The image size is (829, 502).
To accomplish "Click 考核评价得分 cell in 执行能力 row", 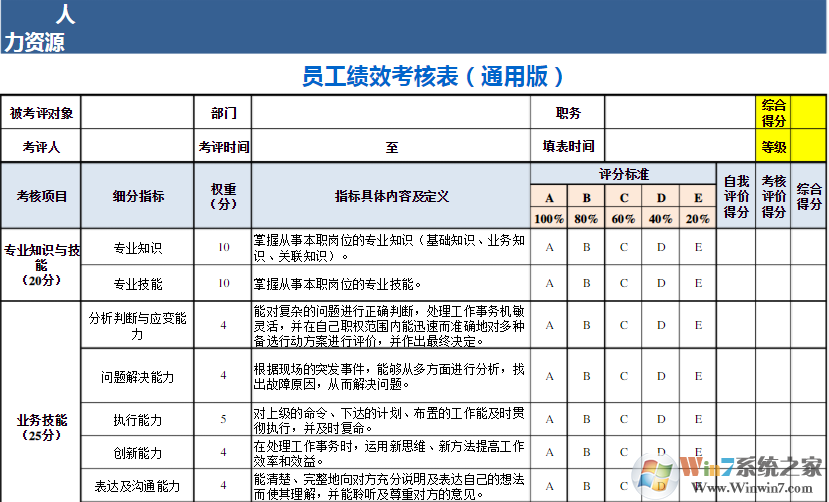I will coord(773,420).
